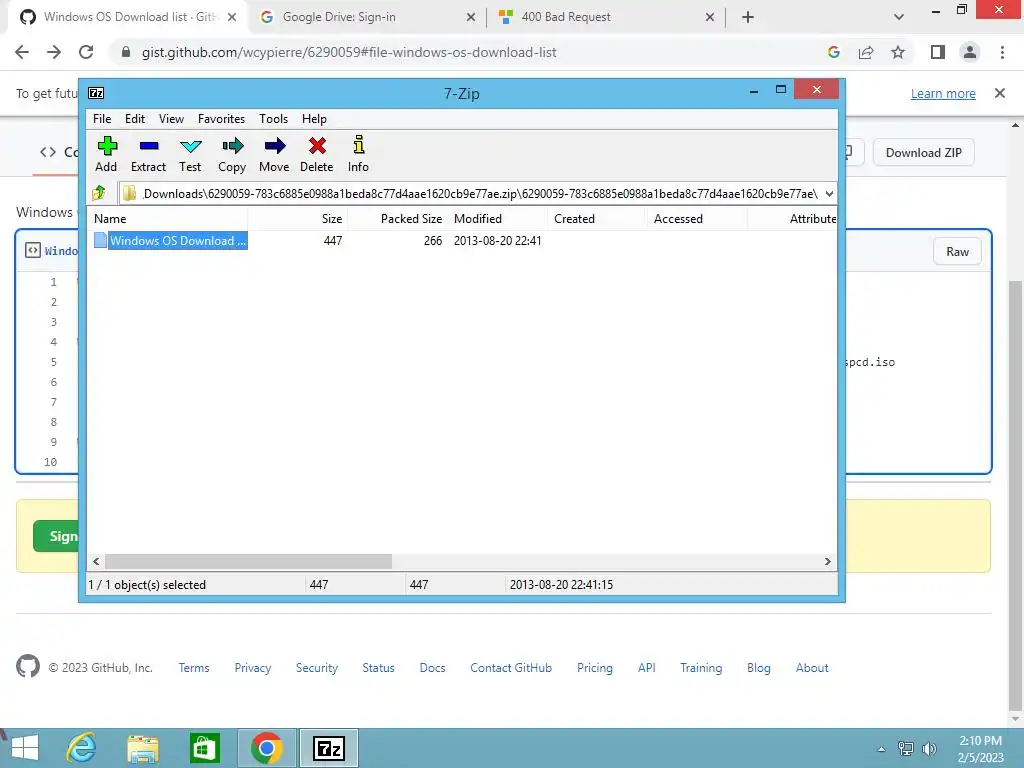
Task: Open Chrome tab search dropdown
Action: coord(899,17)
